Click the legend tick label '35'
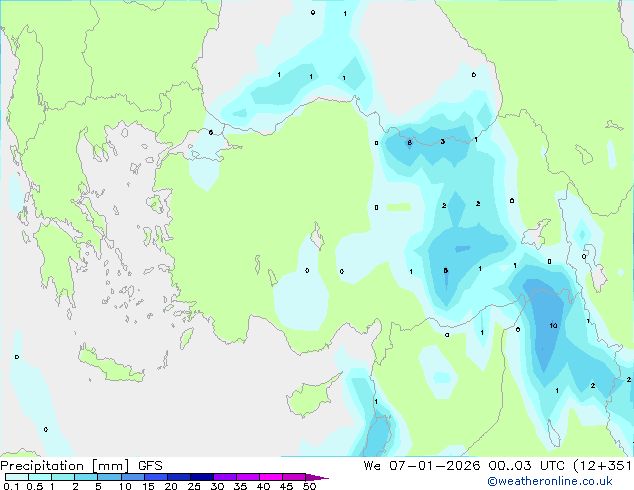The image size is (634, 490). pos(240,486)
